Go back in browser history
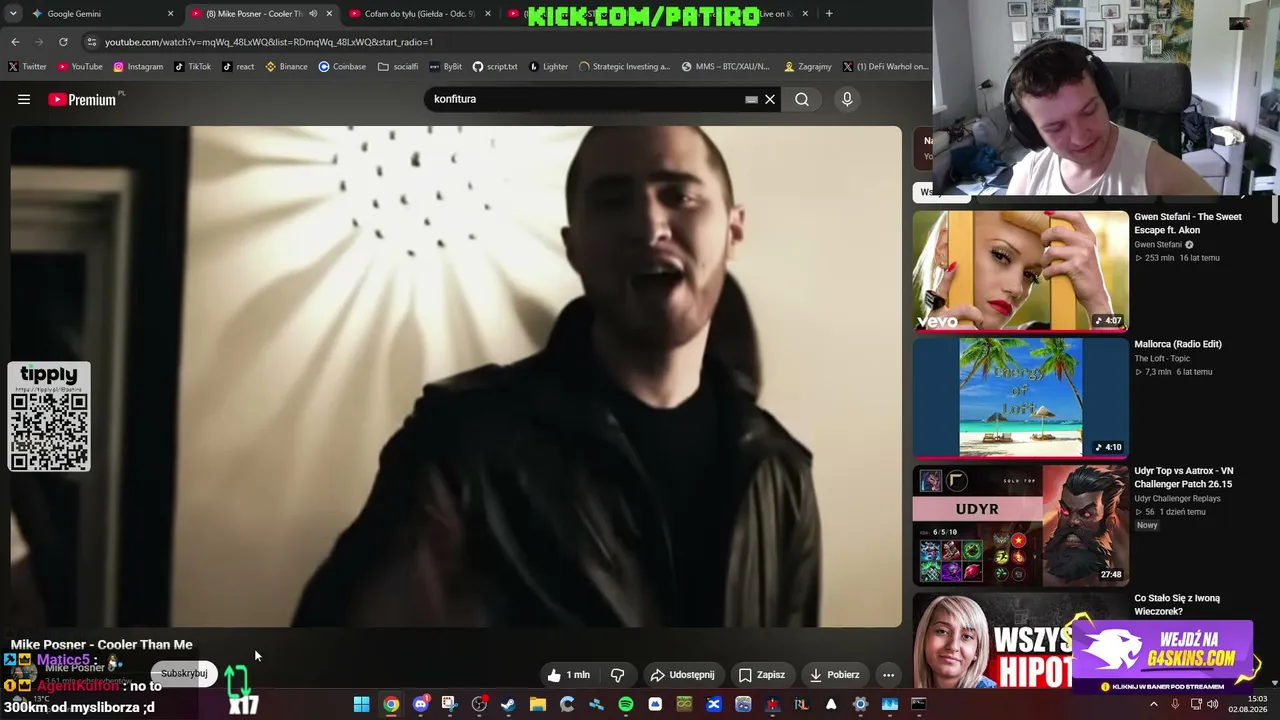Viewport: 1280px width, 720px height. [x=15, y=42]
